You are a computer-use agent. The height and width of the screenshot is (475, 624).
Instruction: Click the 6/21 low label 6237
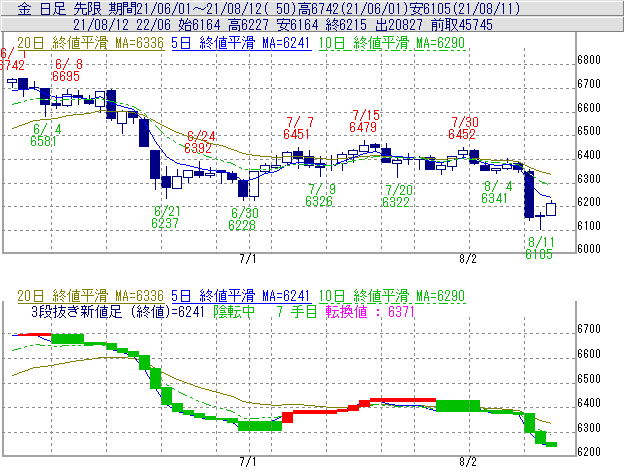tap(166, 224)
